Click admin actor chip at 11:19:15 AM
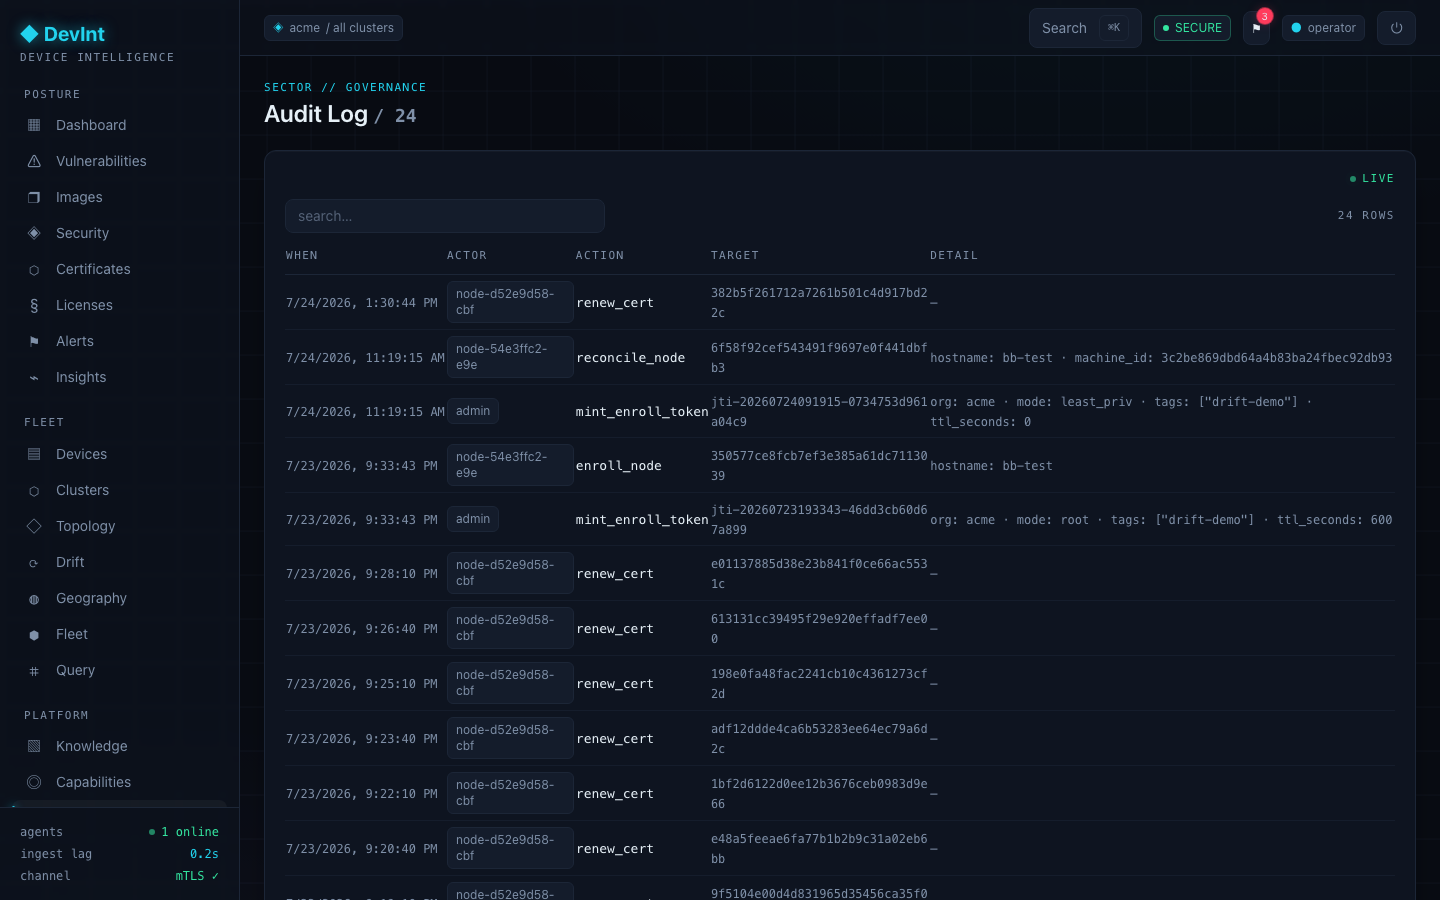 click(x=473, y=411)
